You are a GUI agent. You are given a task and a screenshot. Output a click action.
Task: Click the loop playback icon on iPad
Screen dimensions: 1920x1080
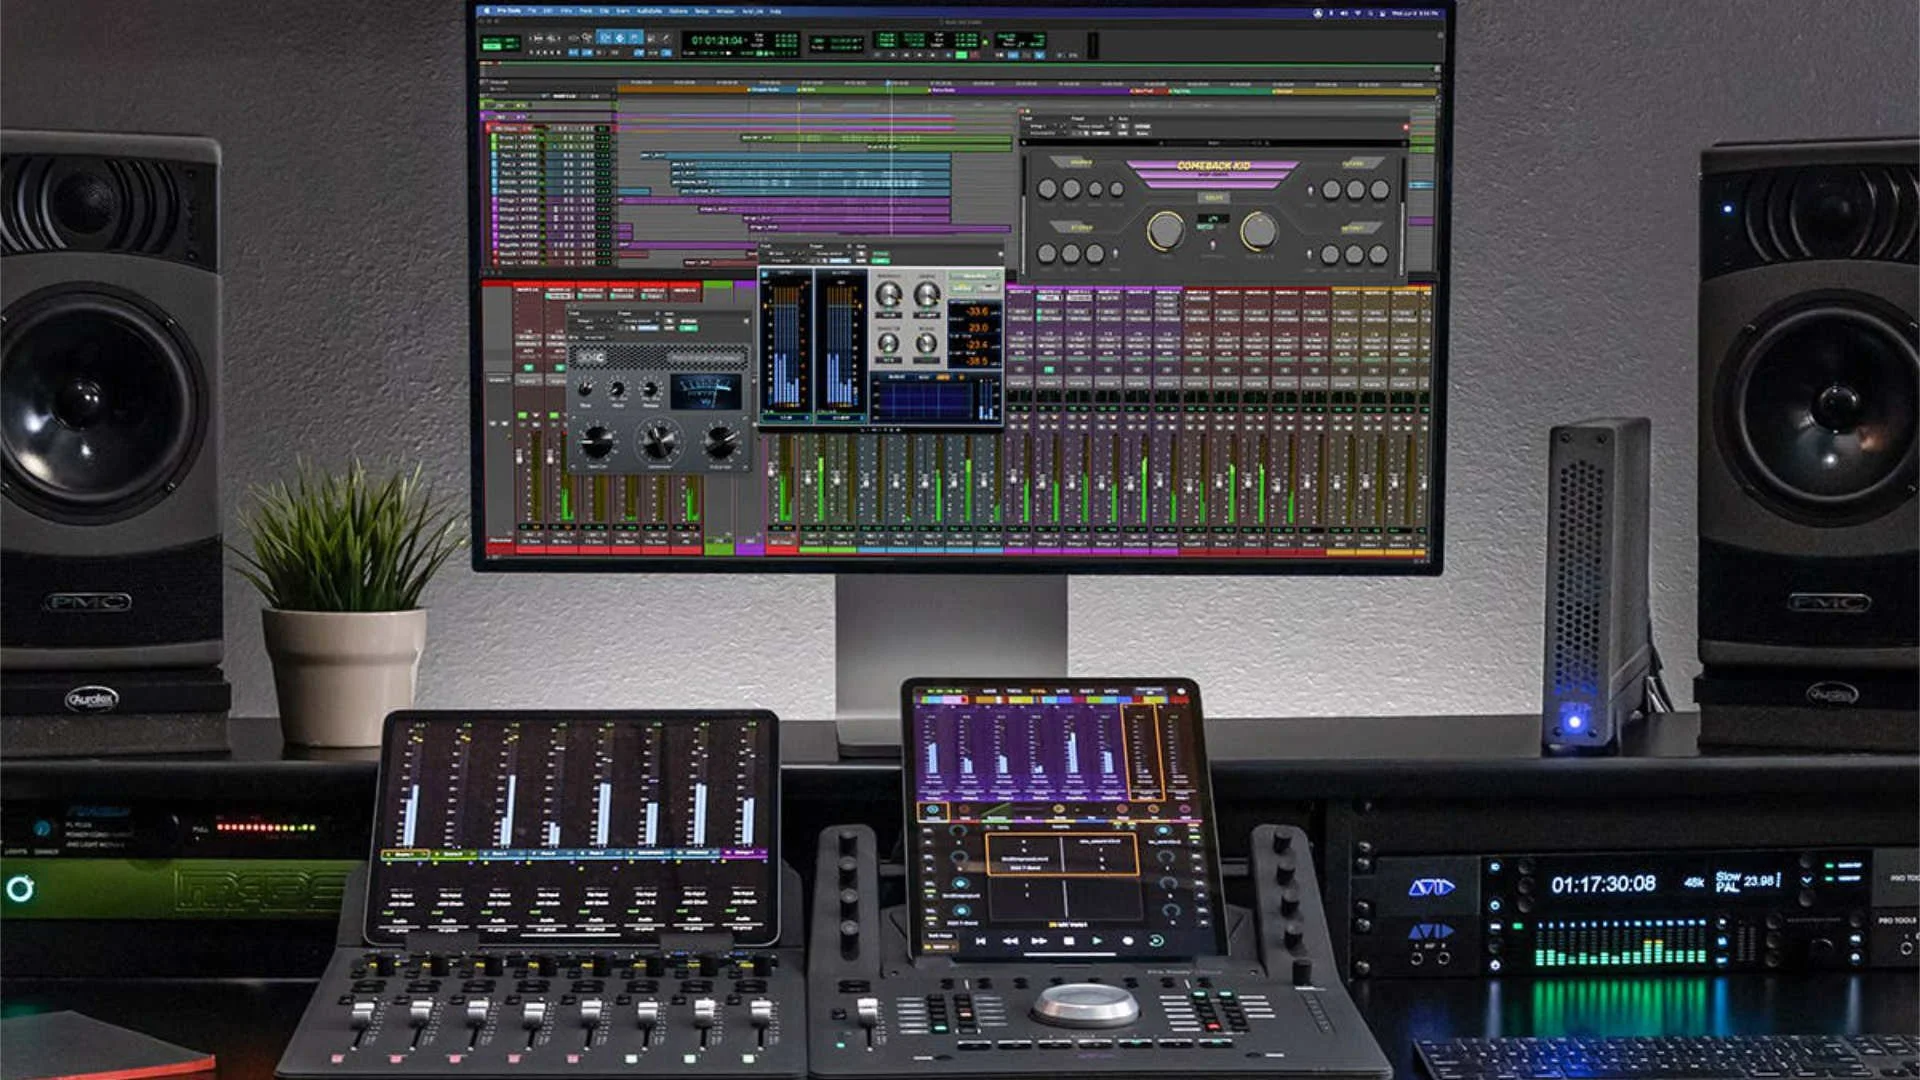tap(1157, 941)
